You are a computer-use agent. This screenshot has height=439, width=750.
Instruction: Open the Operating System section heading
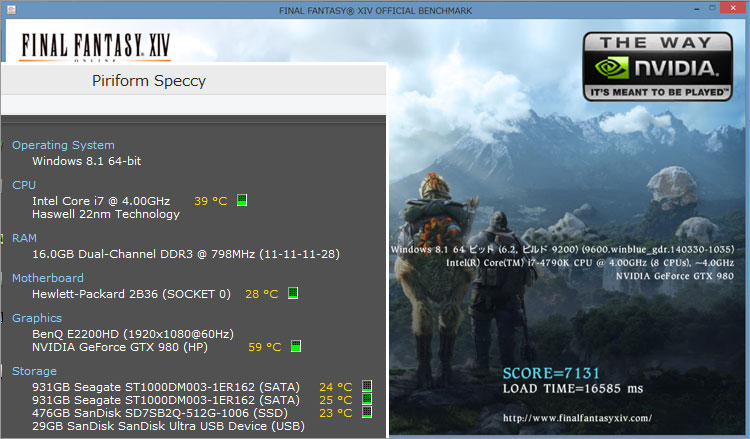click(x=63, y=145)
